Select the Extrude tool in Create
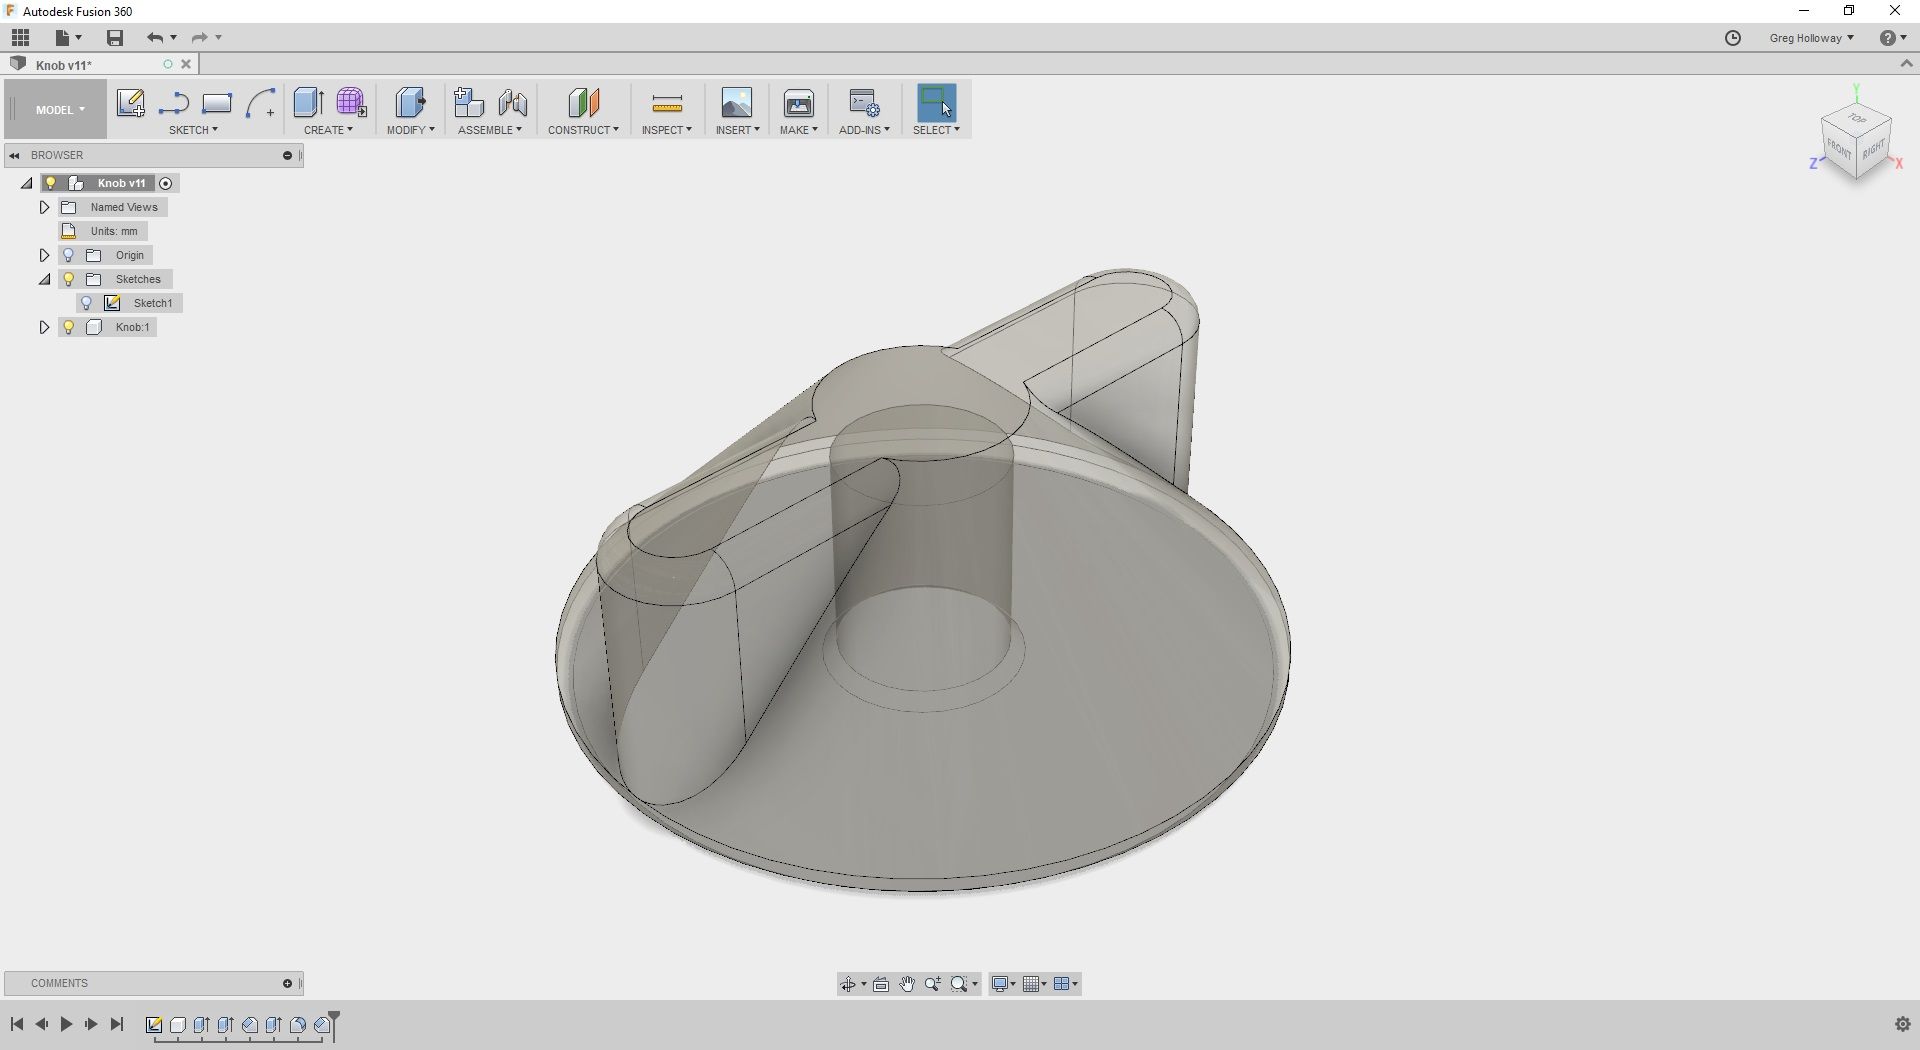This screenshot has height=1050, width=1920. pyautogui.click(x=308, y=103)
